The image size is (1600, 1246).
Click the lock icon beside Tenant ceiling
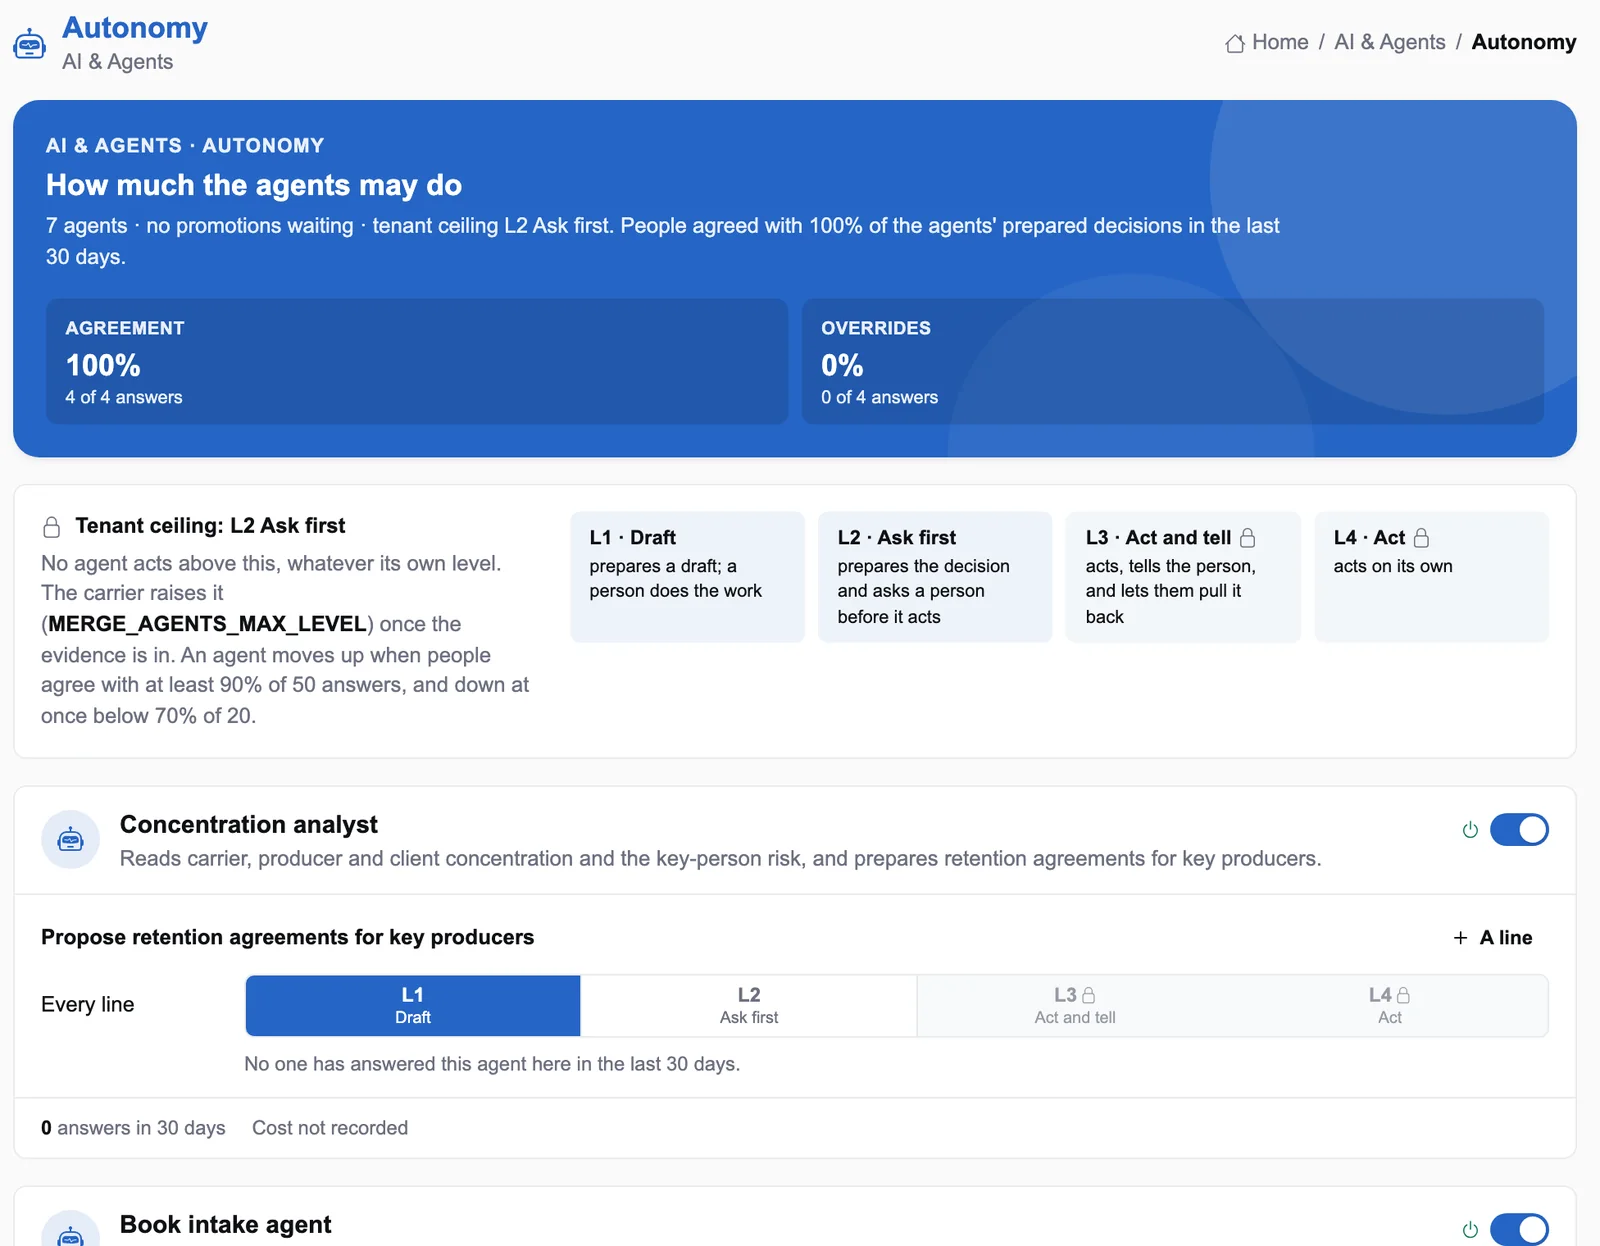(x=52, y=526)
